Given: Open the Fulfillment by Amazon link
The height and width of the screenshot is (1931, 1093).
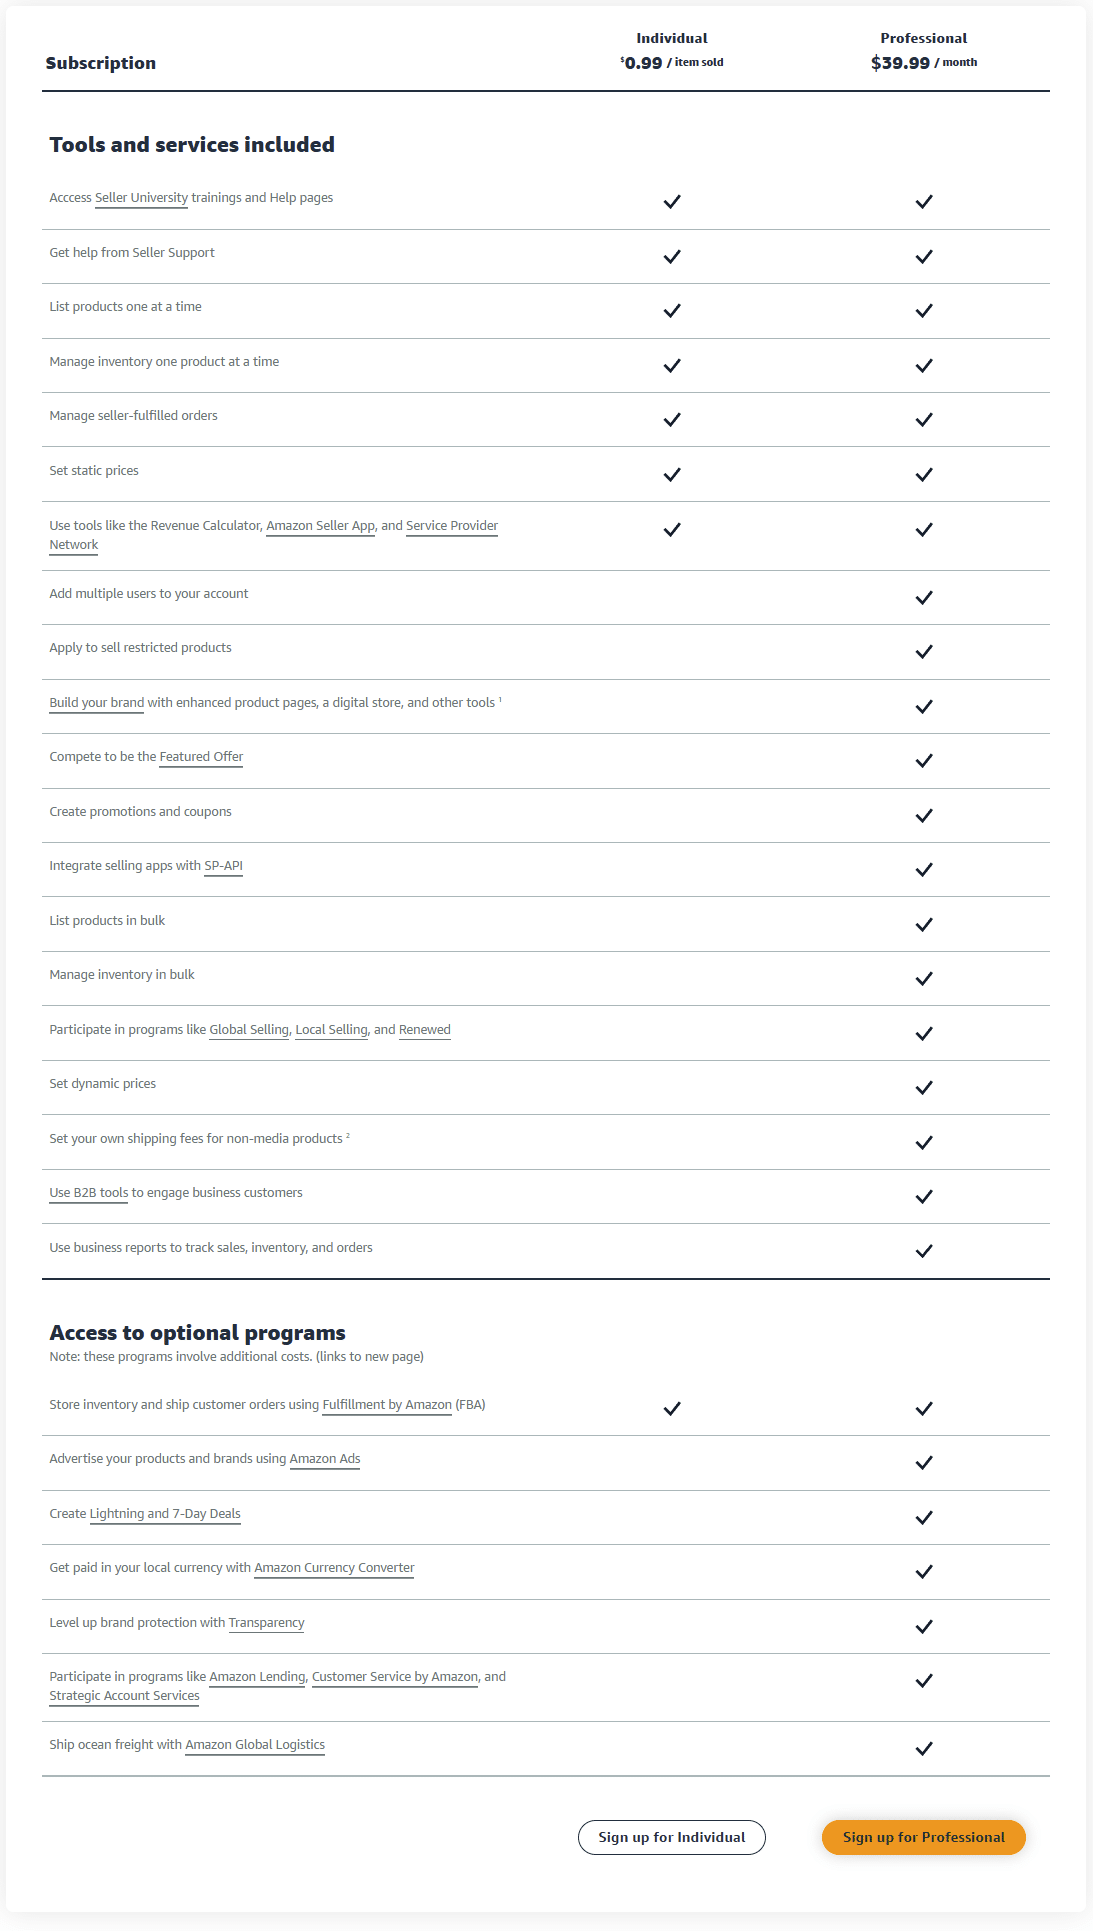Looking at the screenshot, I should point(385,1404).
